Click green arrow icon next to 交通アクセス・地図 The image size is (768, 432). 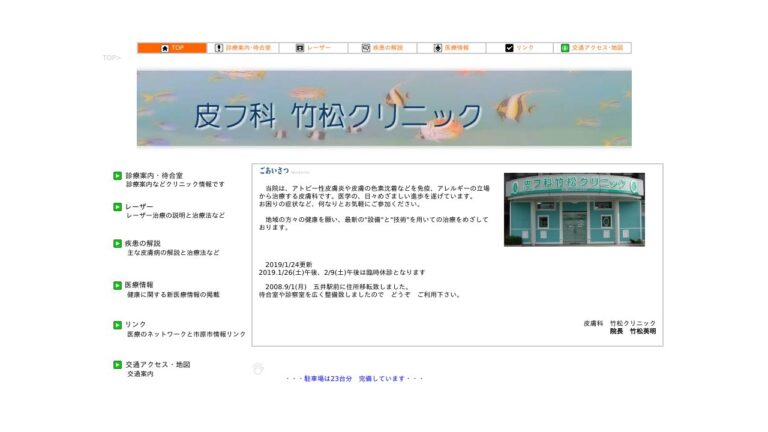tap(118, 365)
